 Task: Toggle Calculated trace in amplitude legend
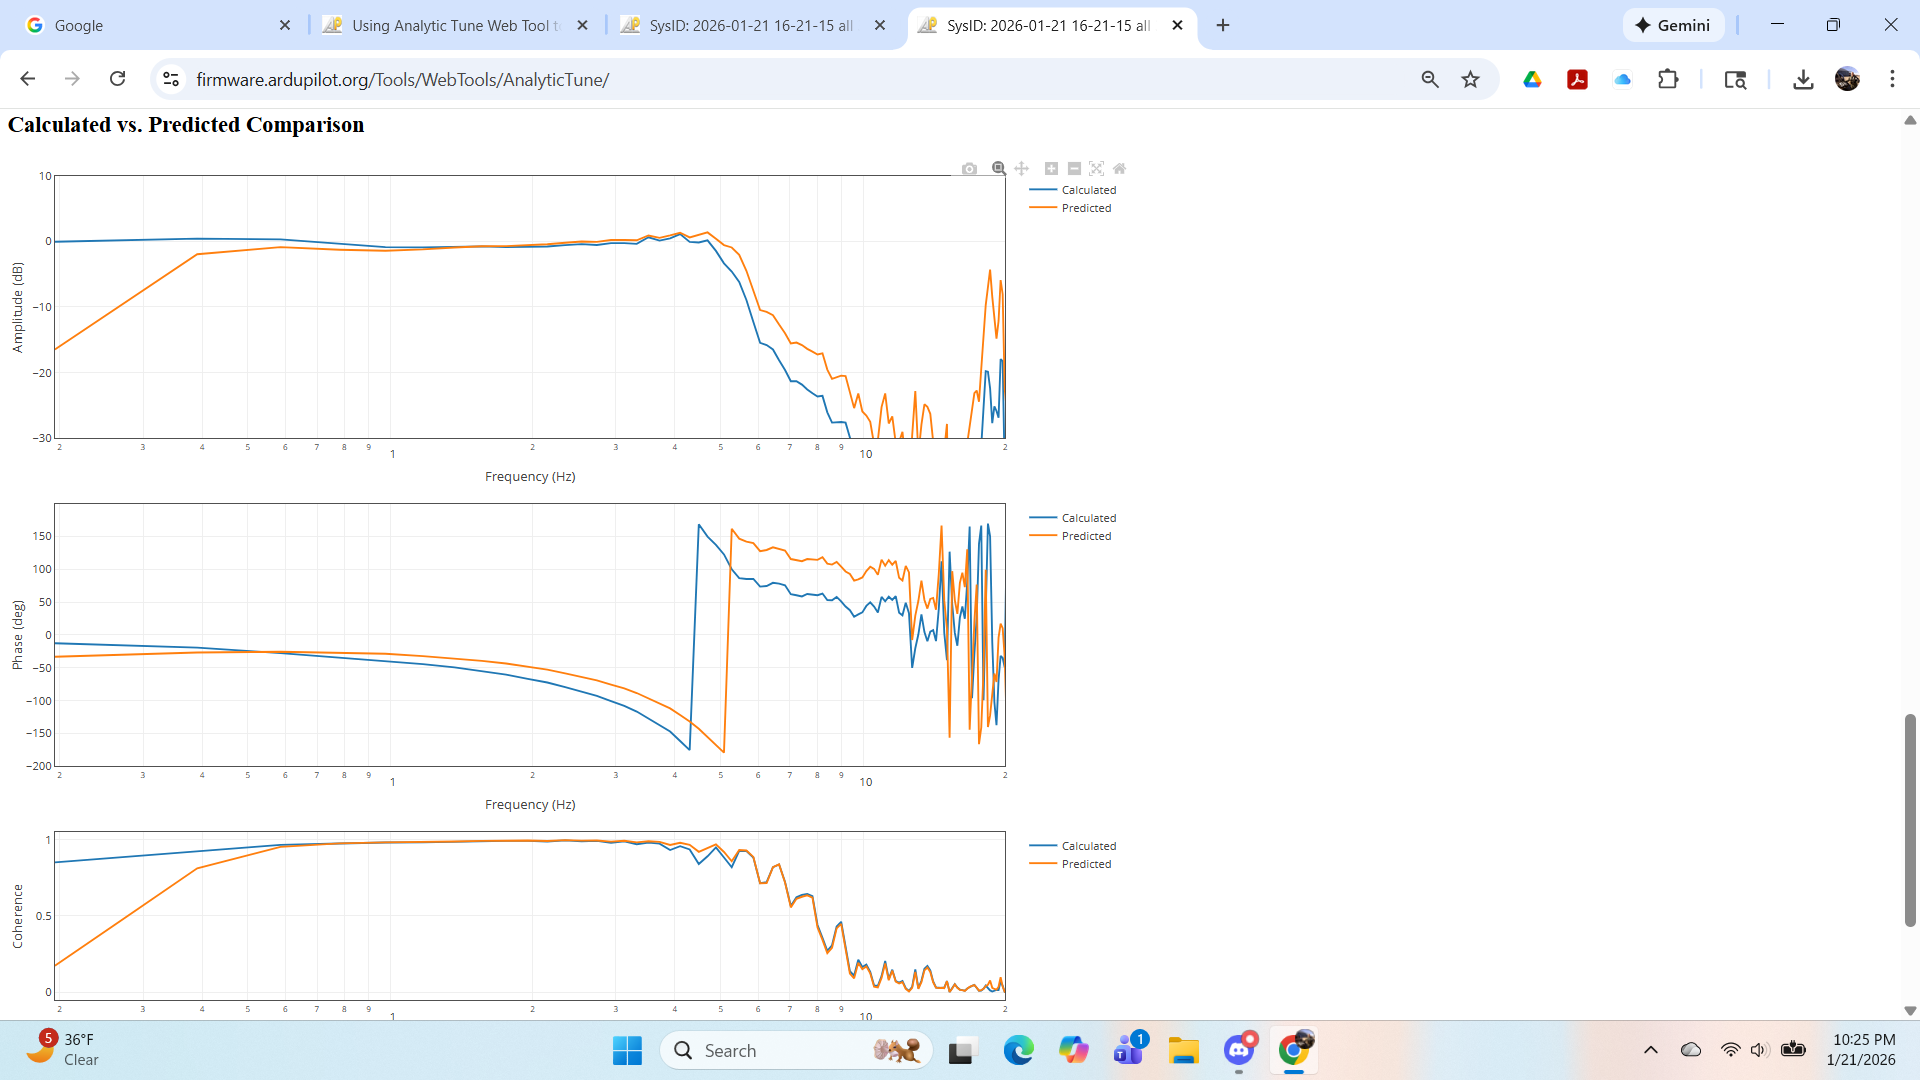[1088, 190]
